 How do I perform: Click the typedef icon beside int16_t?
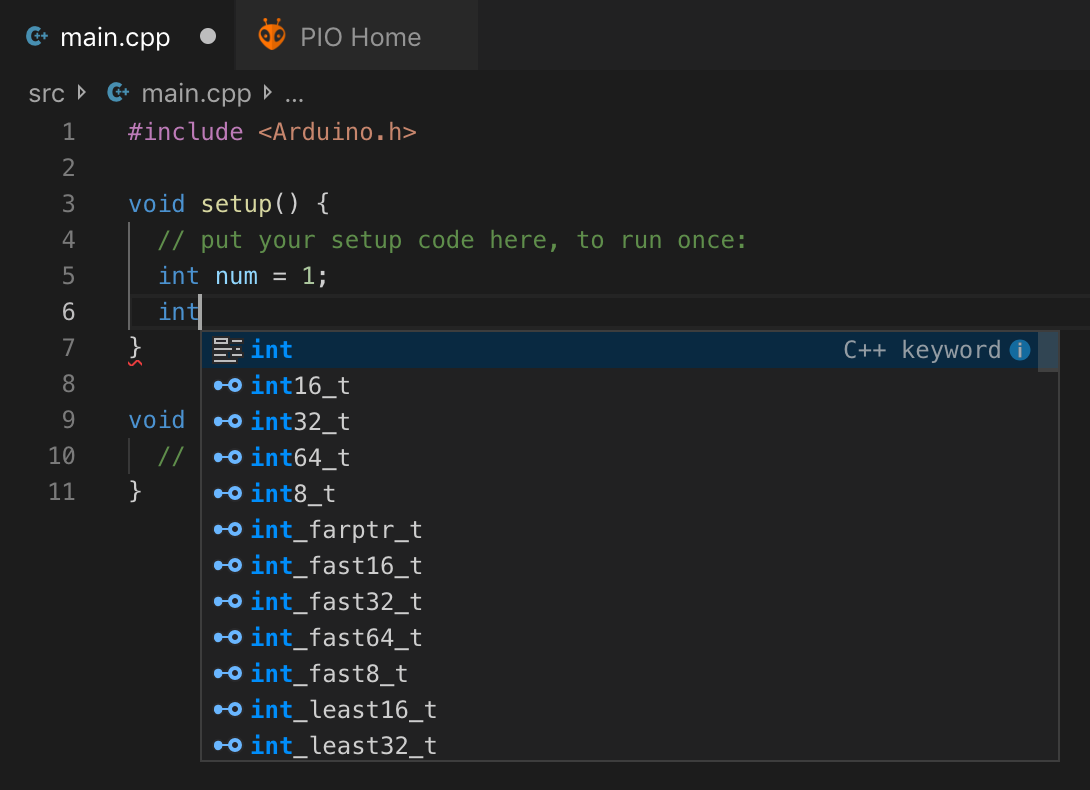pos(228,386)
